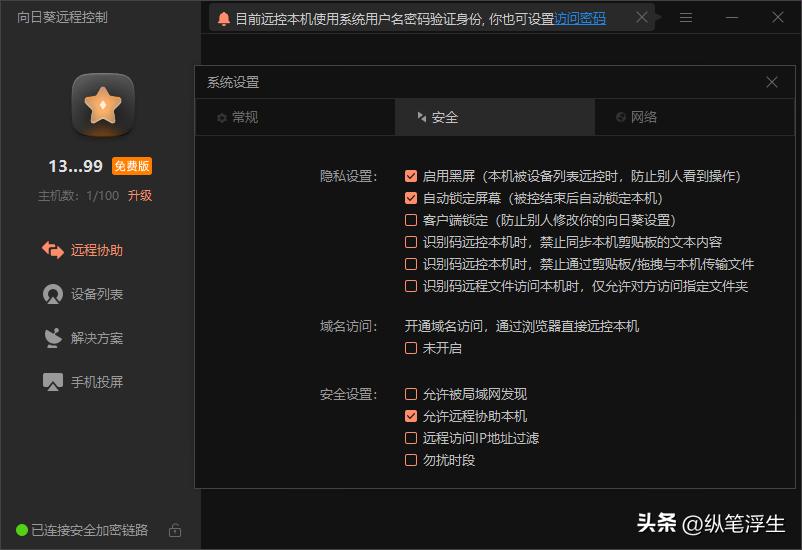Enable 禁止同步本机剪贴板的文本内容 checkbox

pyautogui.click(x=411, y=242)
